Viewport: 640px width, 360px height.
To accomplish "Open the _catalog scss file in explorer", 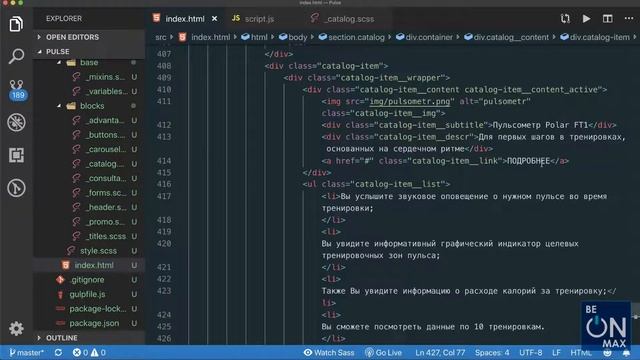I will point(105,164).
